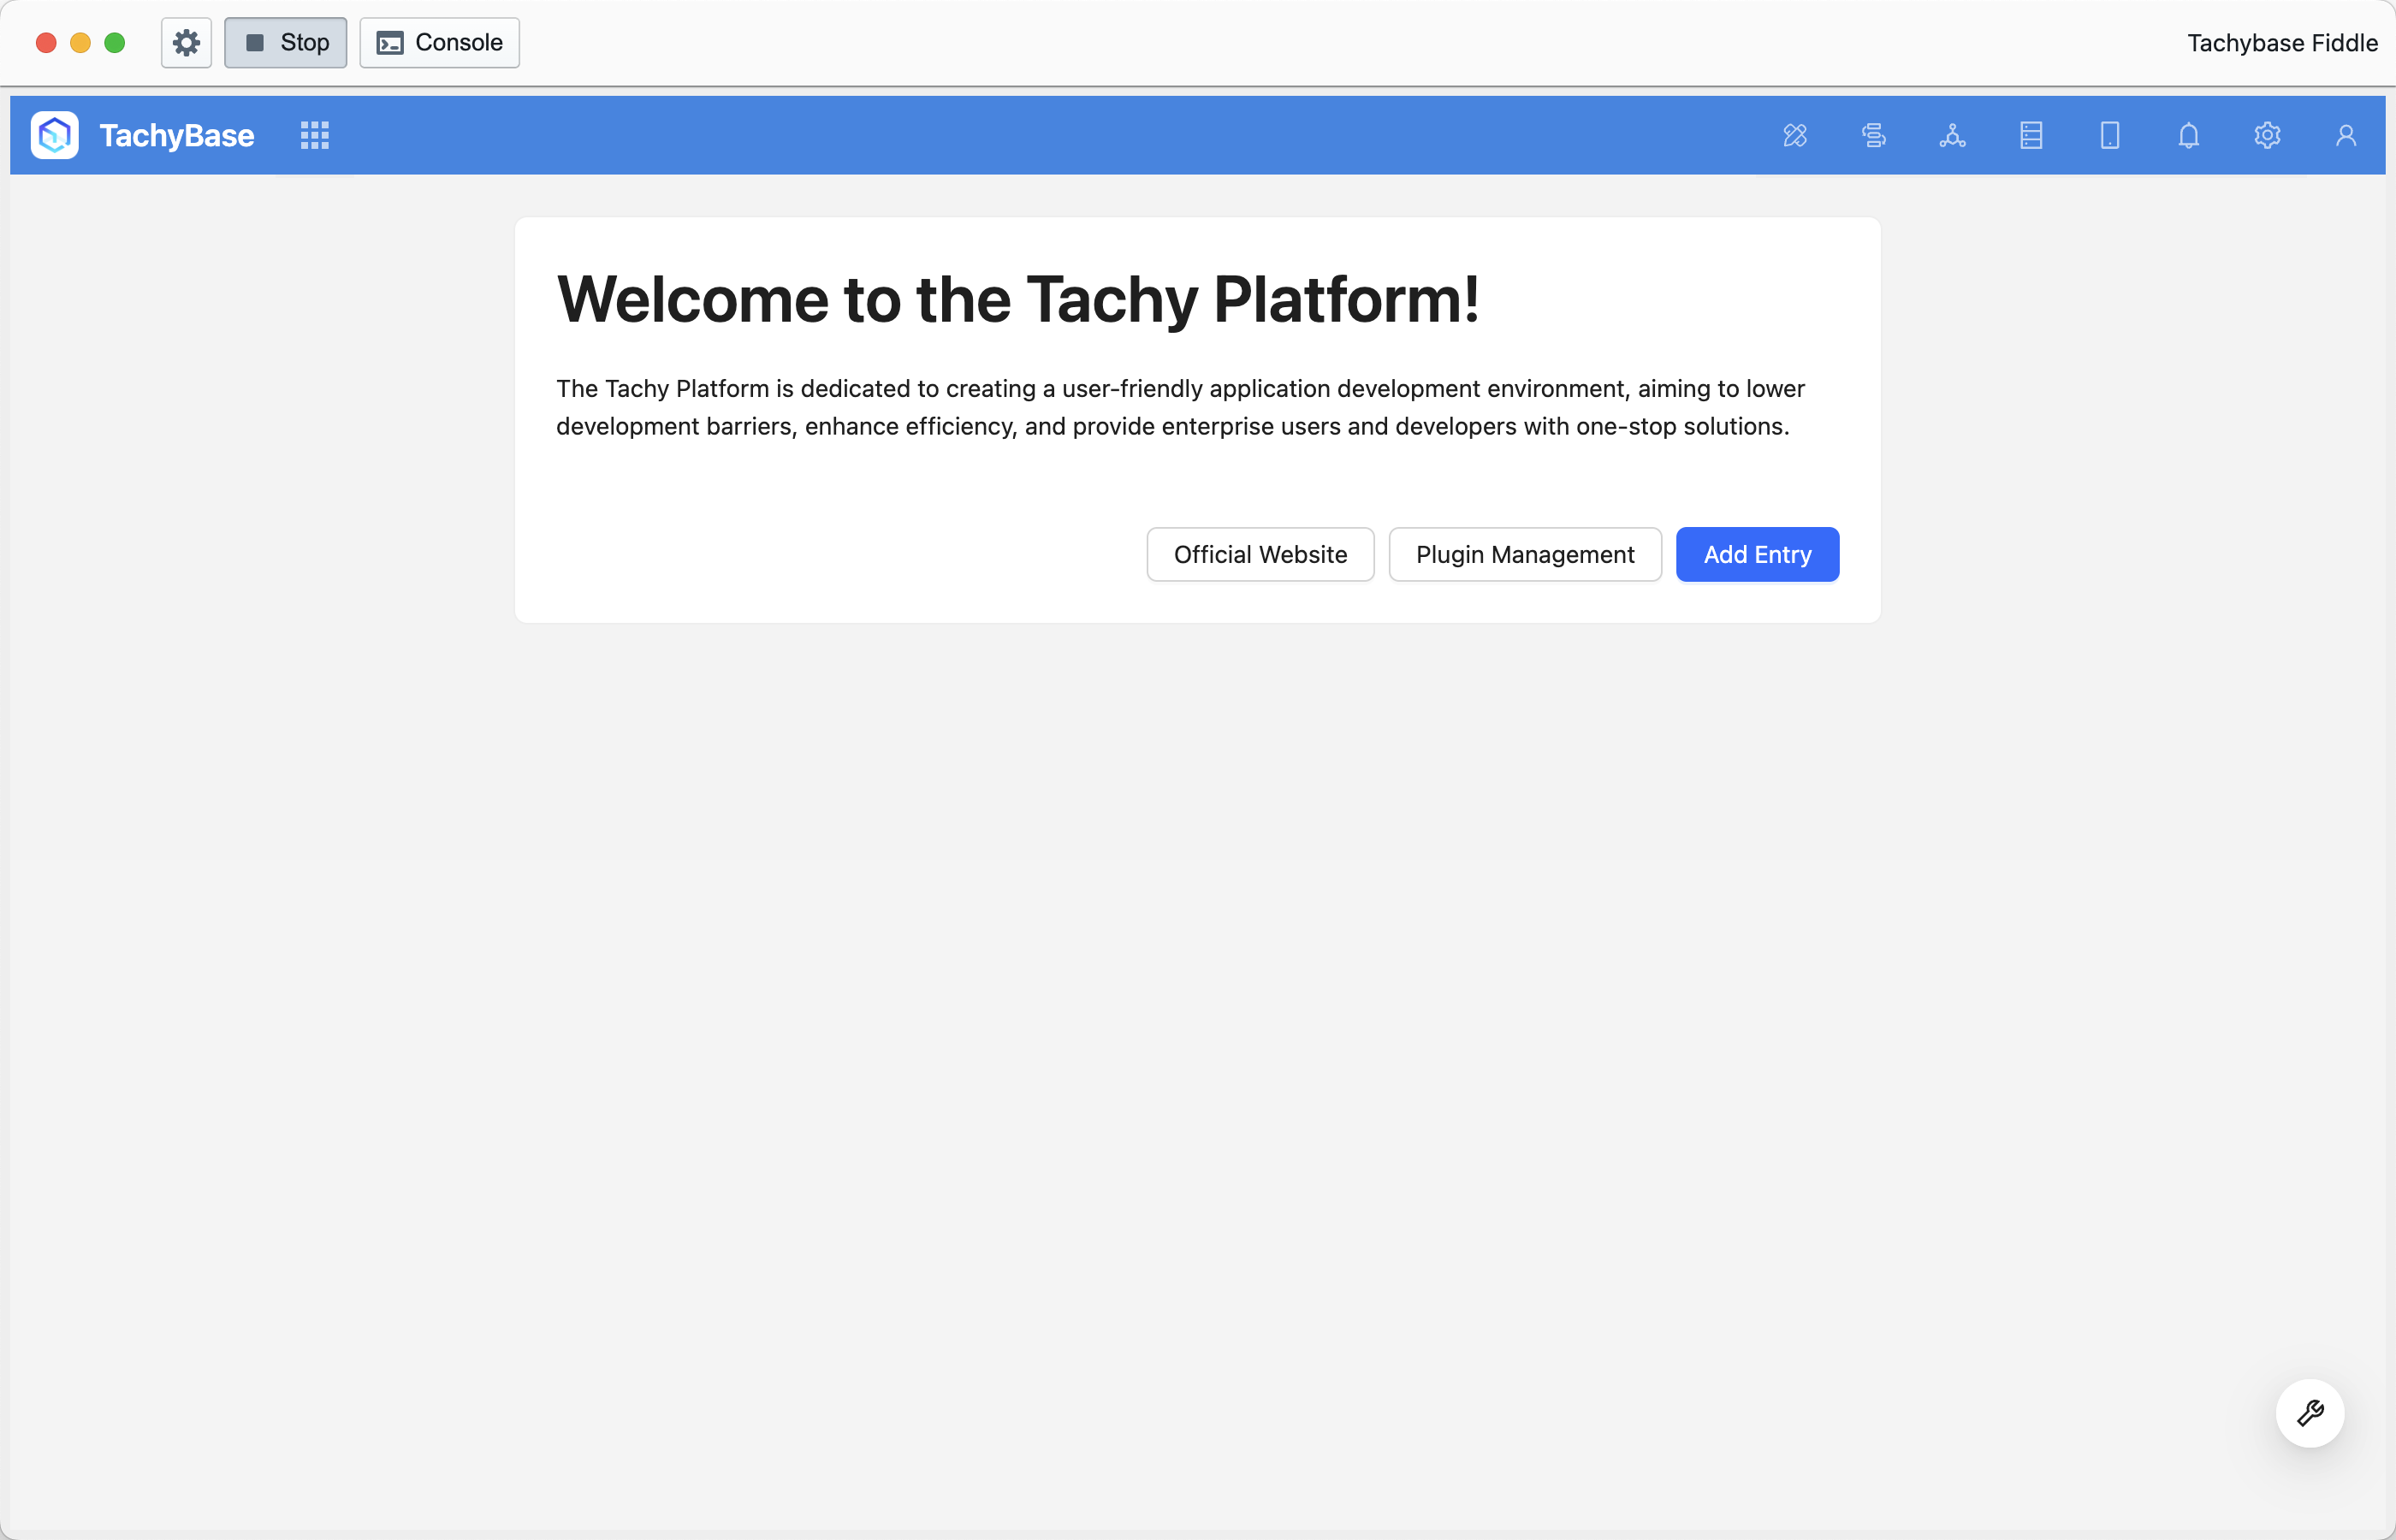Click the Tachybase Fiddle window title
The image size is (2396, 1540).
click(x=2283, y=42)
